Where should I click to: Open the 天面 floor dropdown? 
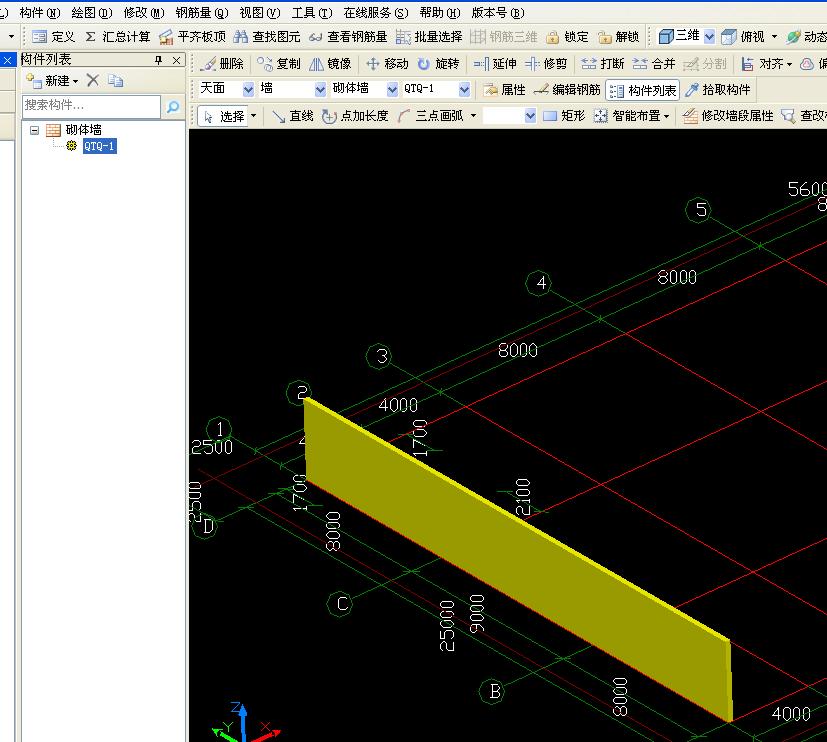click(x=248, y=89)
